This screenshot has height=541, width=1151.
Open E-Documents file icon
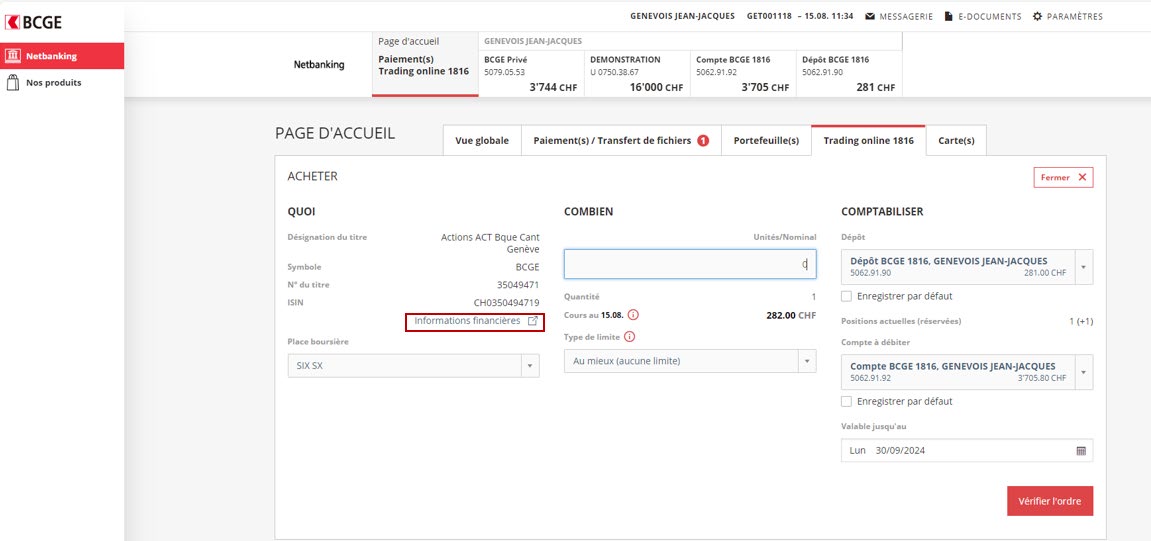pos(948,16)
